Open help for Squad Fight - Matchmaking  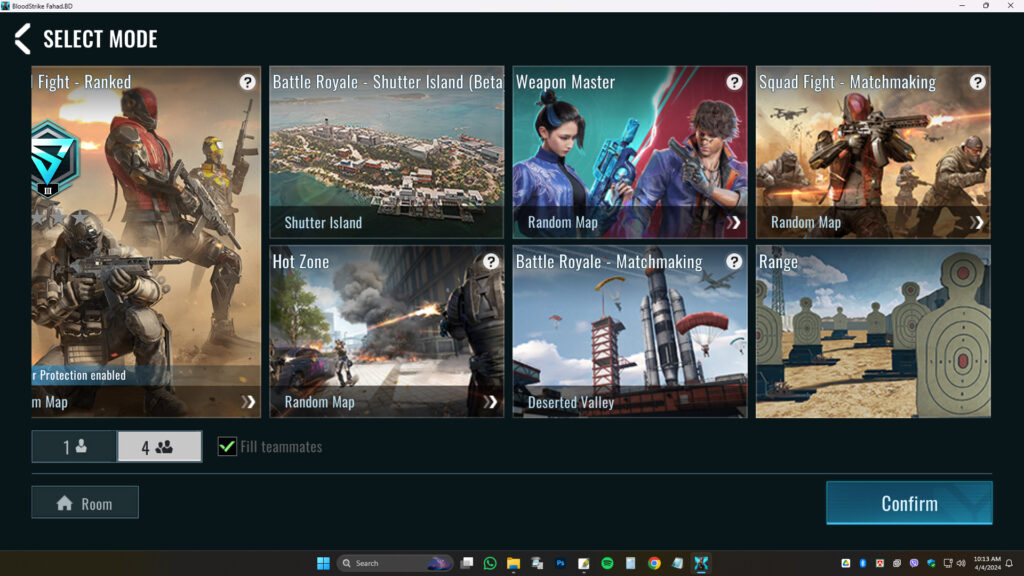coord(977,82)
